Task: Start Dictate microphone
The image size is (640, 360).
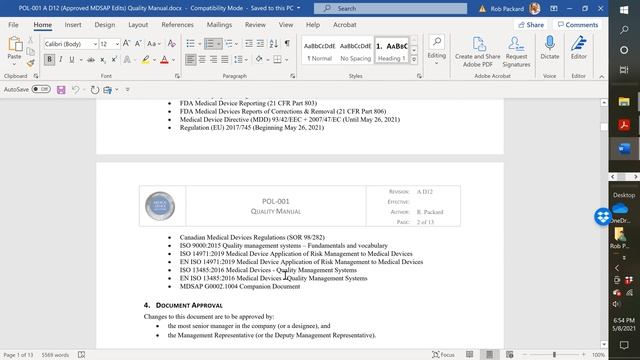Action: click(550, 48)
